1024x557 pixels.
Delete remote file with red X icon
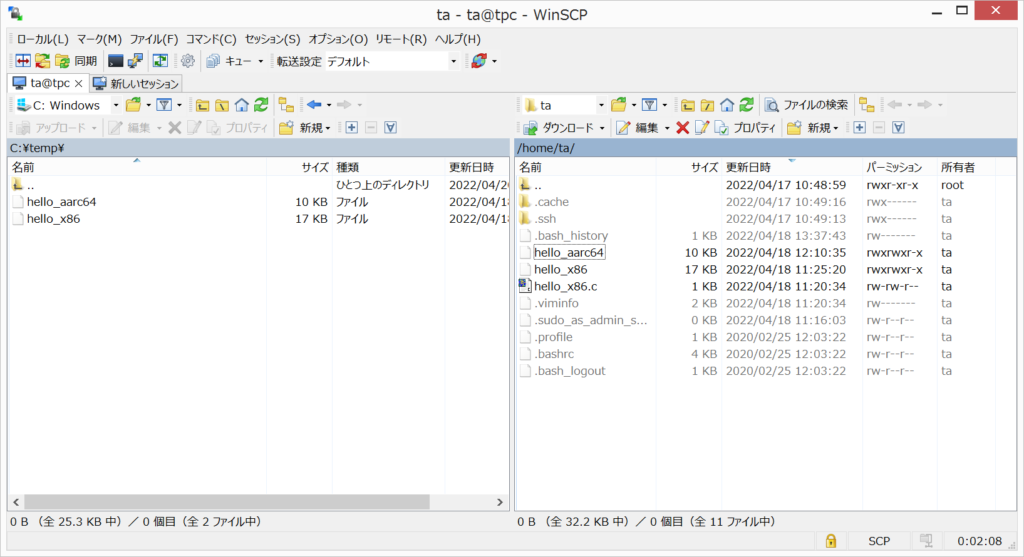pyautogui.click(x=682, y=128)
